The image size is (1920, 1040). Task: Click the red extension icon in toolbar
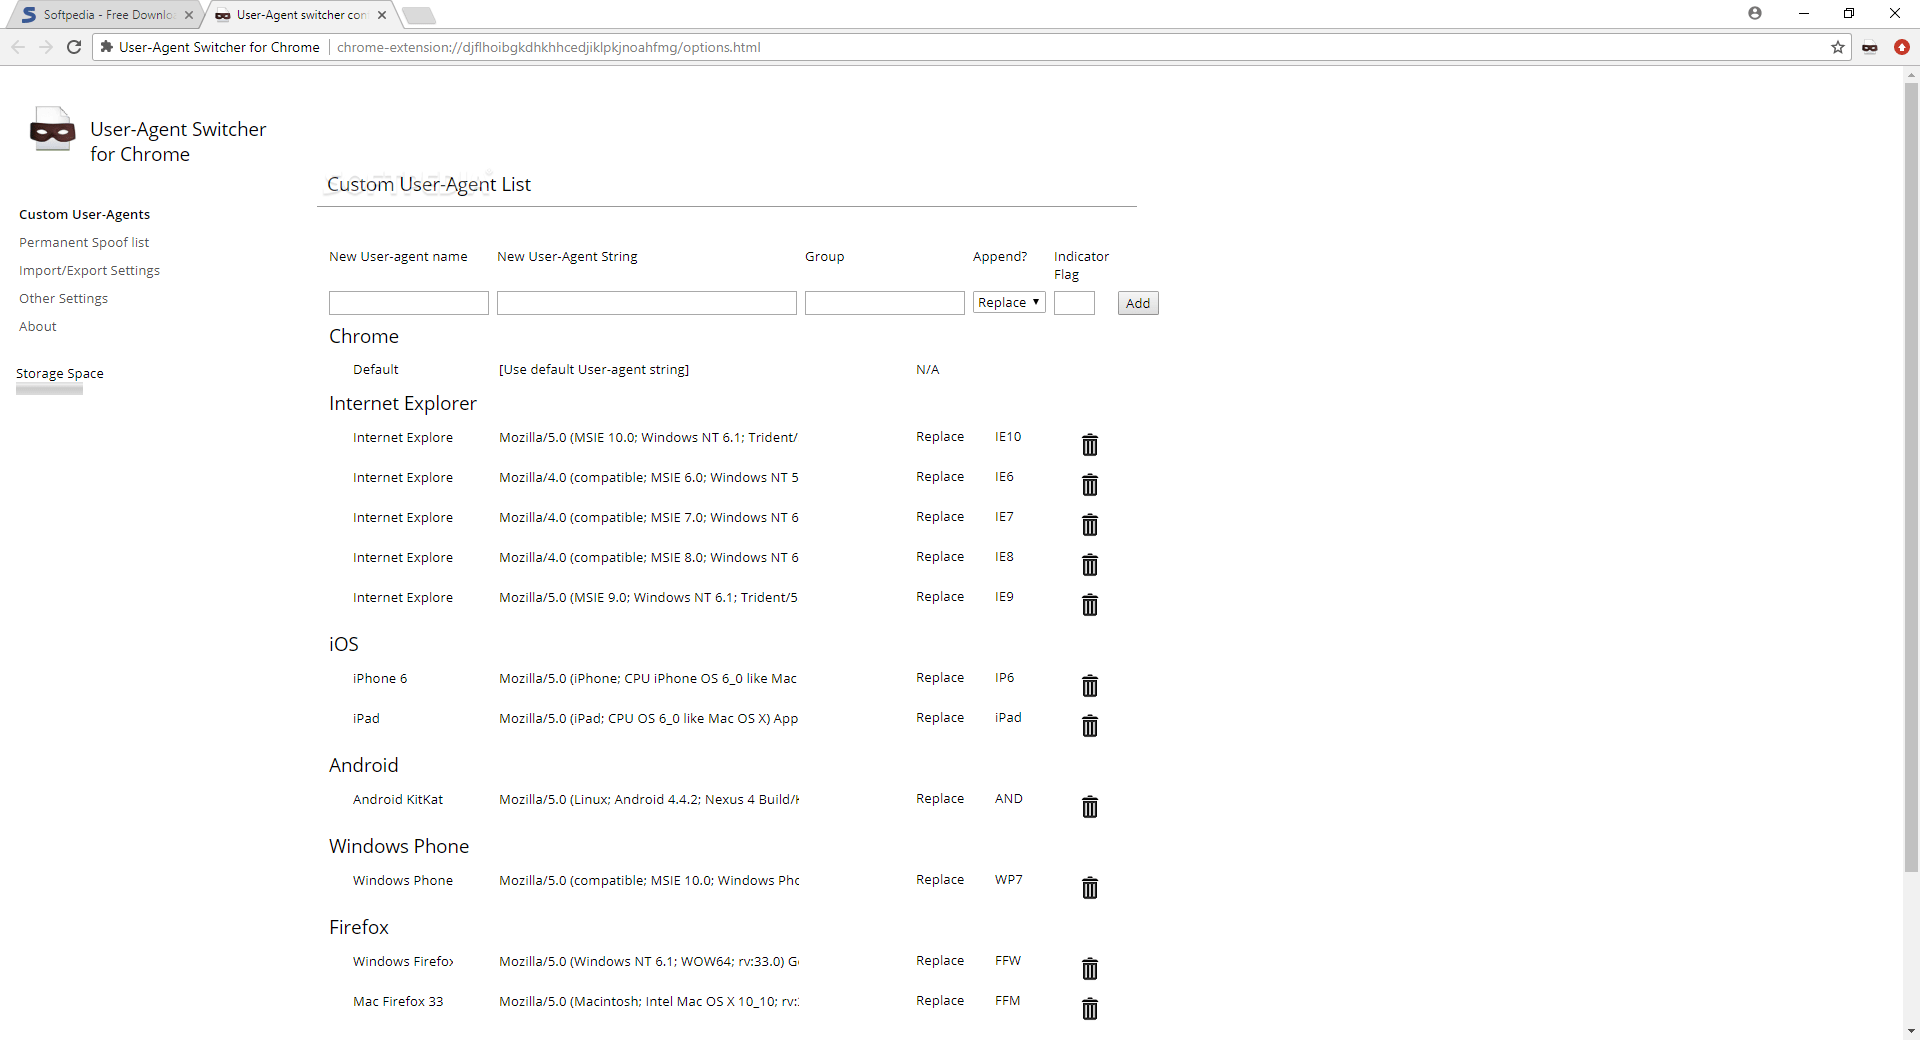click(1902, 47)
